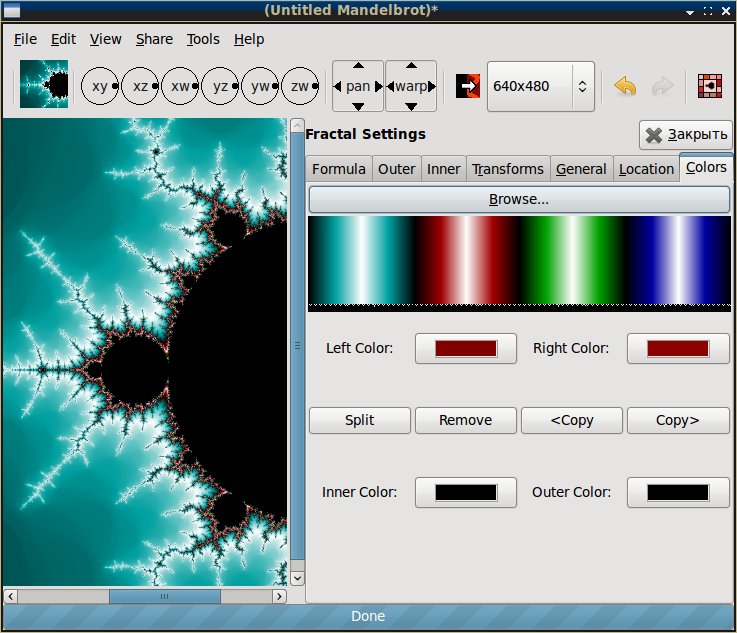Click the horizontal scrollbar left arrow

pos(10,596)
